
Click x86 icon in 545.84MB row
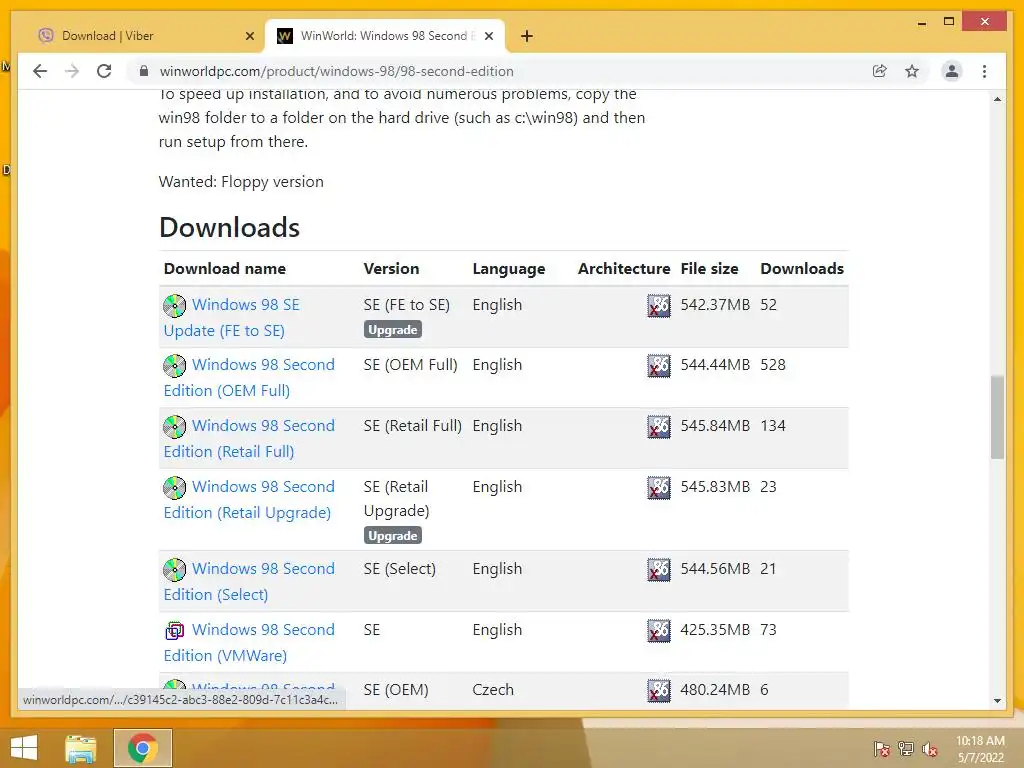[x=658, y=426]
